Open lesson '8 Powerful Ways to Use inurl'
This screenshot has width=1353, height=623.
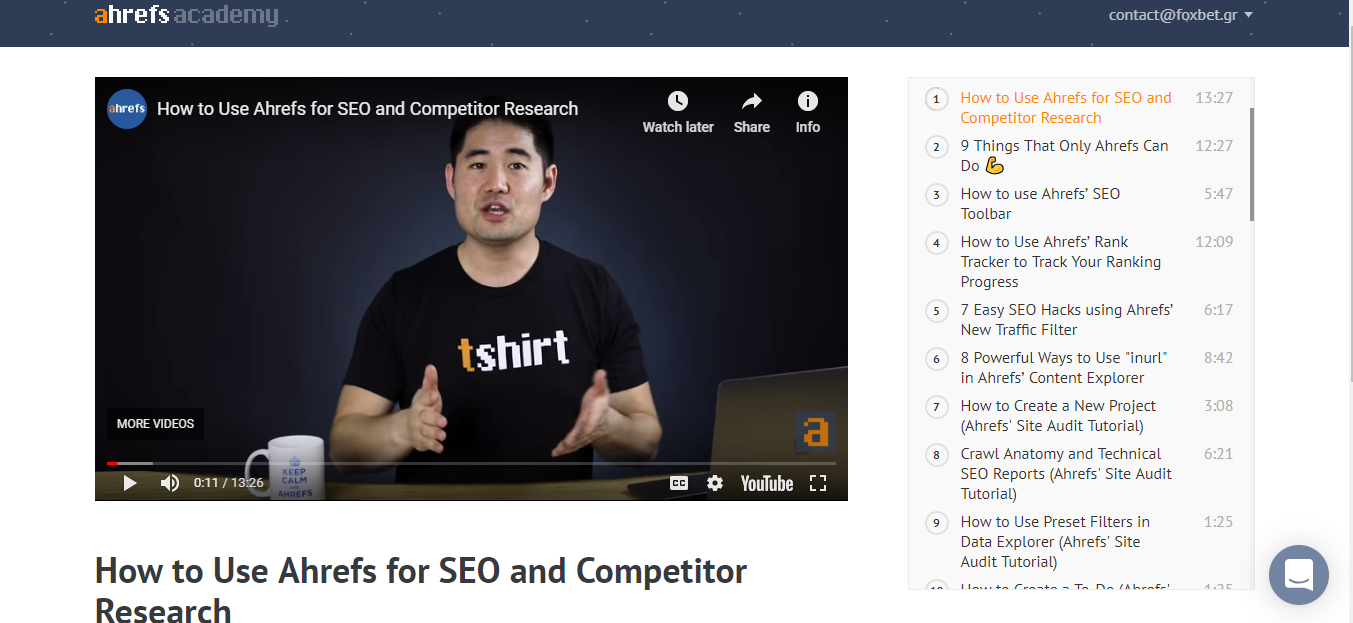[x=1064, y=368]
